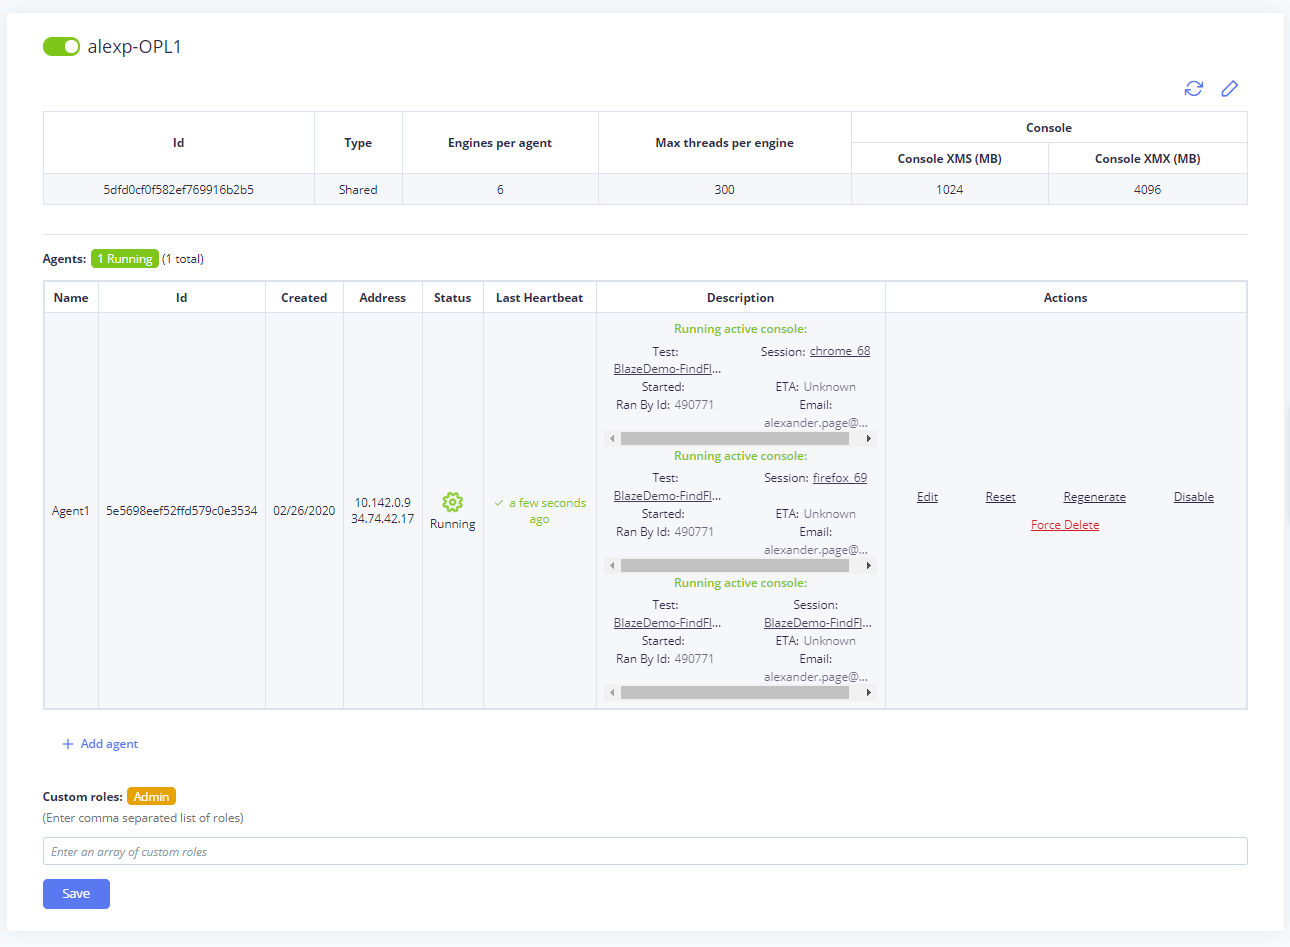The image size is (1290, 947).
Task: Click Regenerate for Agent1
Action: point(1094,497)
